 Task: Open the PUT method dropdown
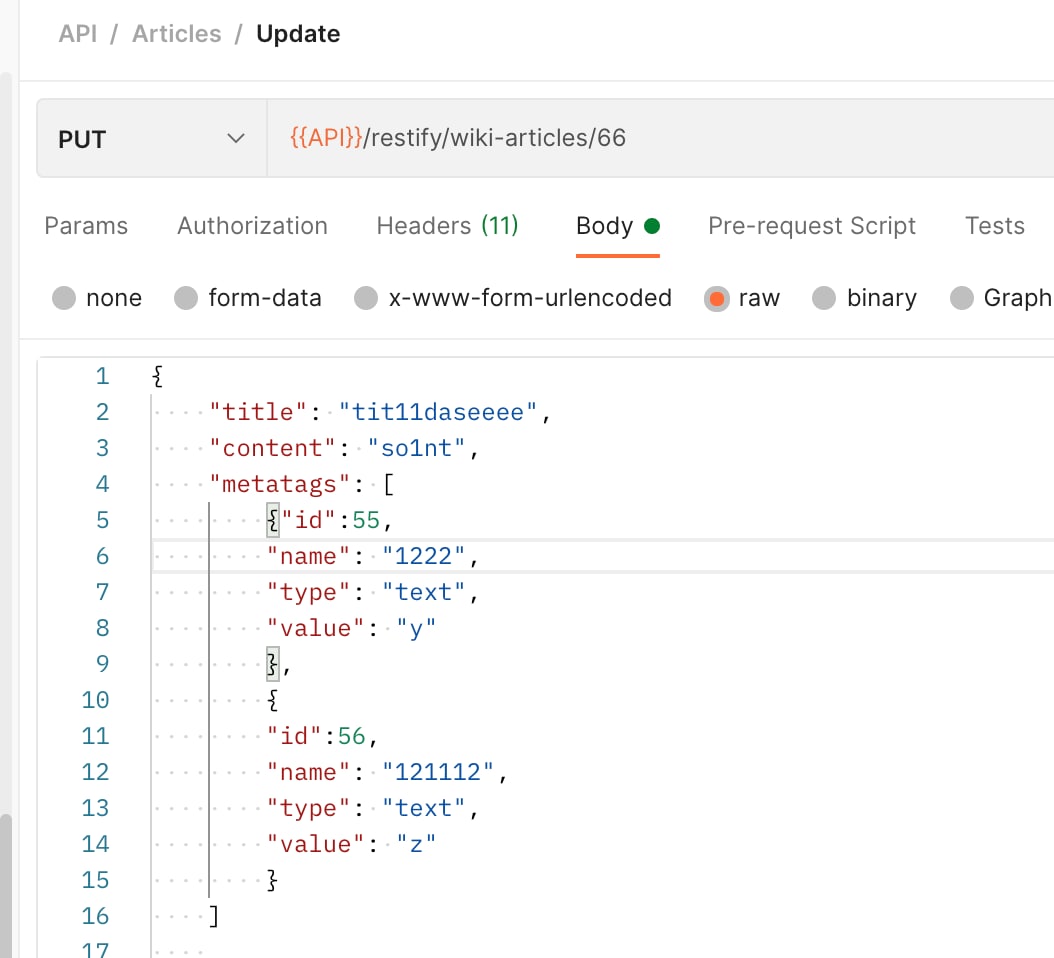151,139
